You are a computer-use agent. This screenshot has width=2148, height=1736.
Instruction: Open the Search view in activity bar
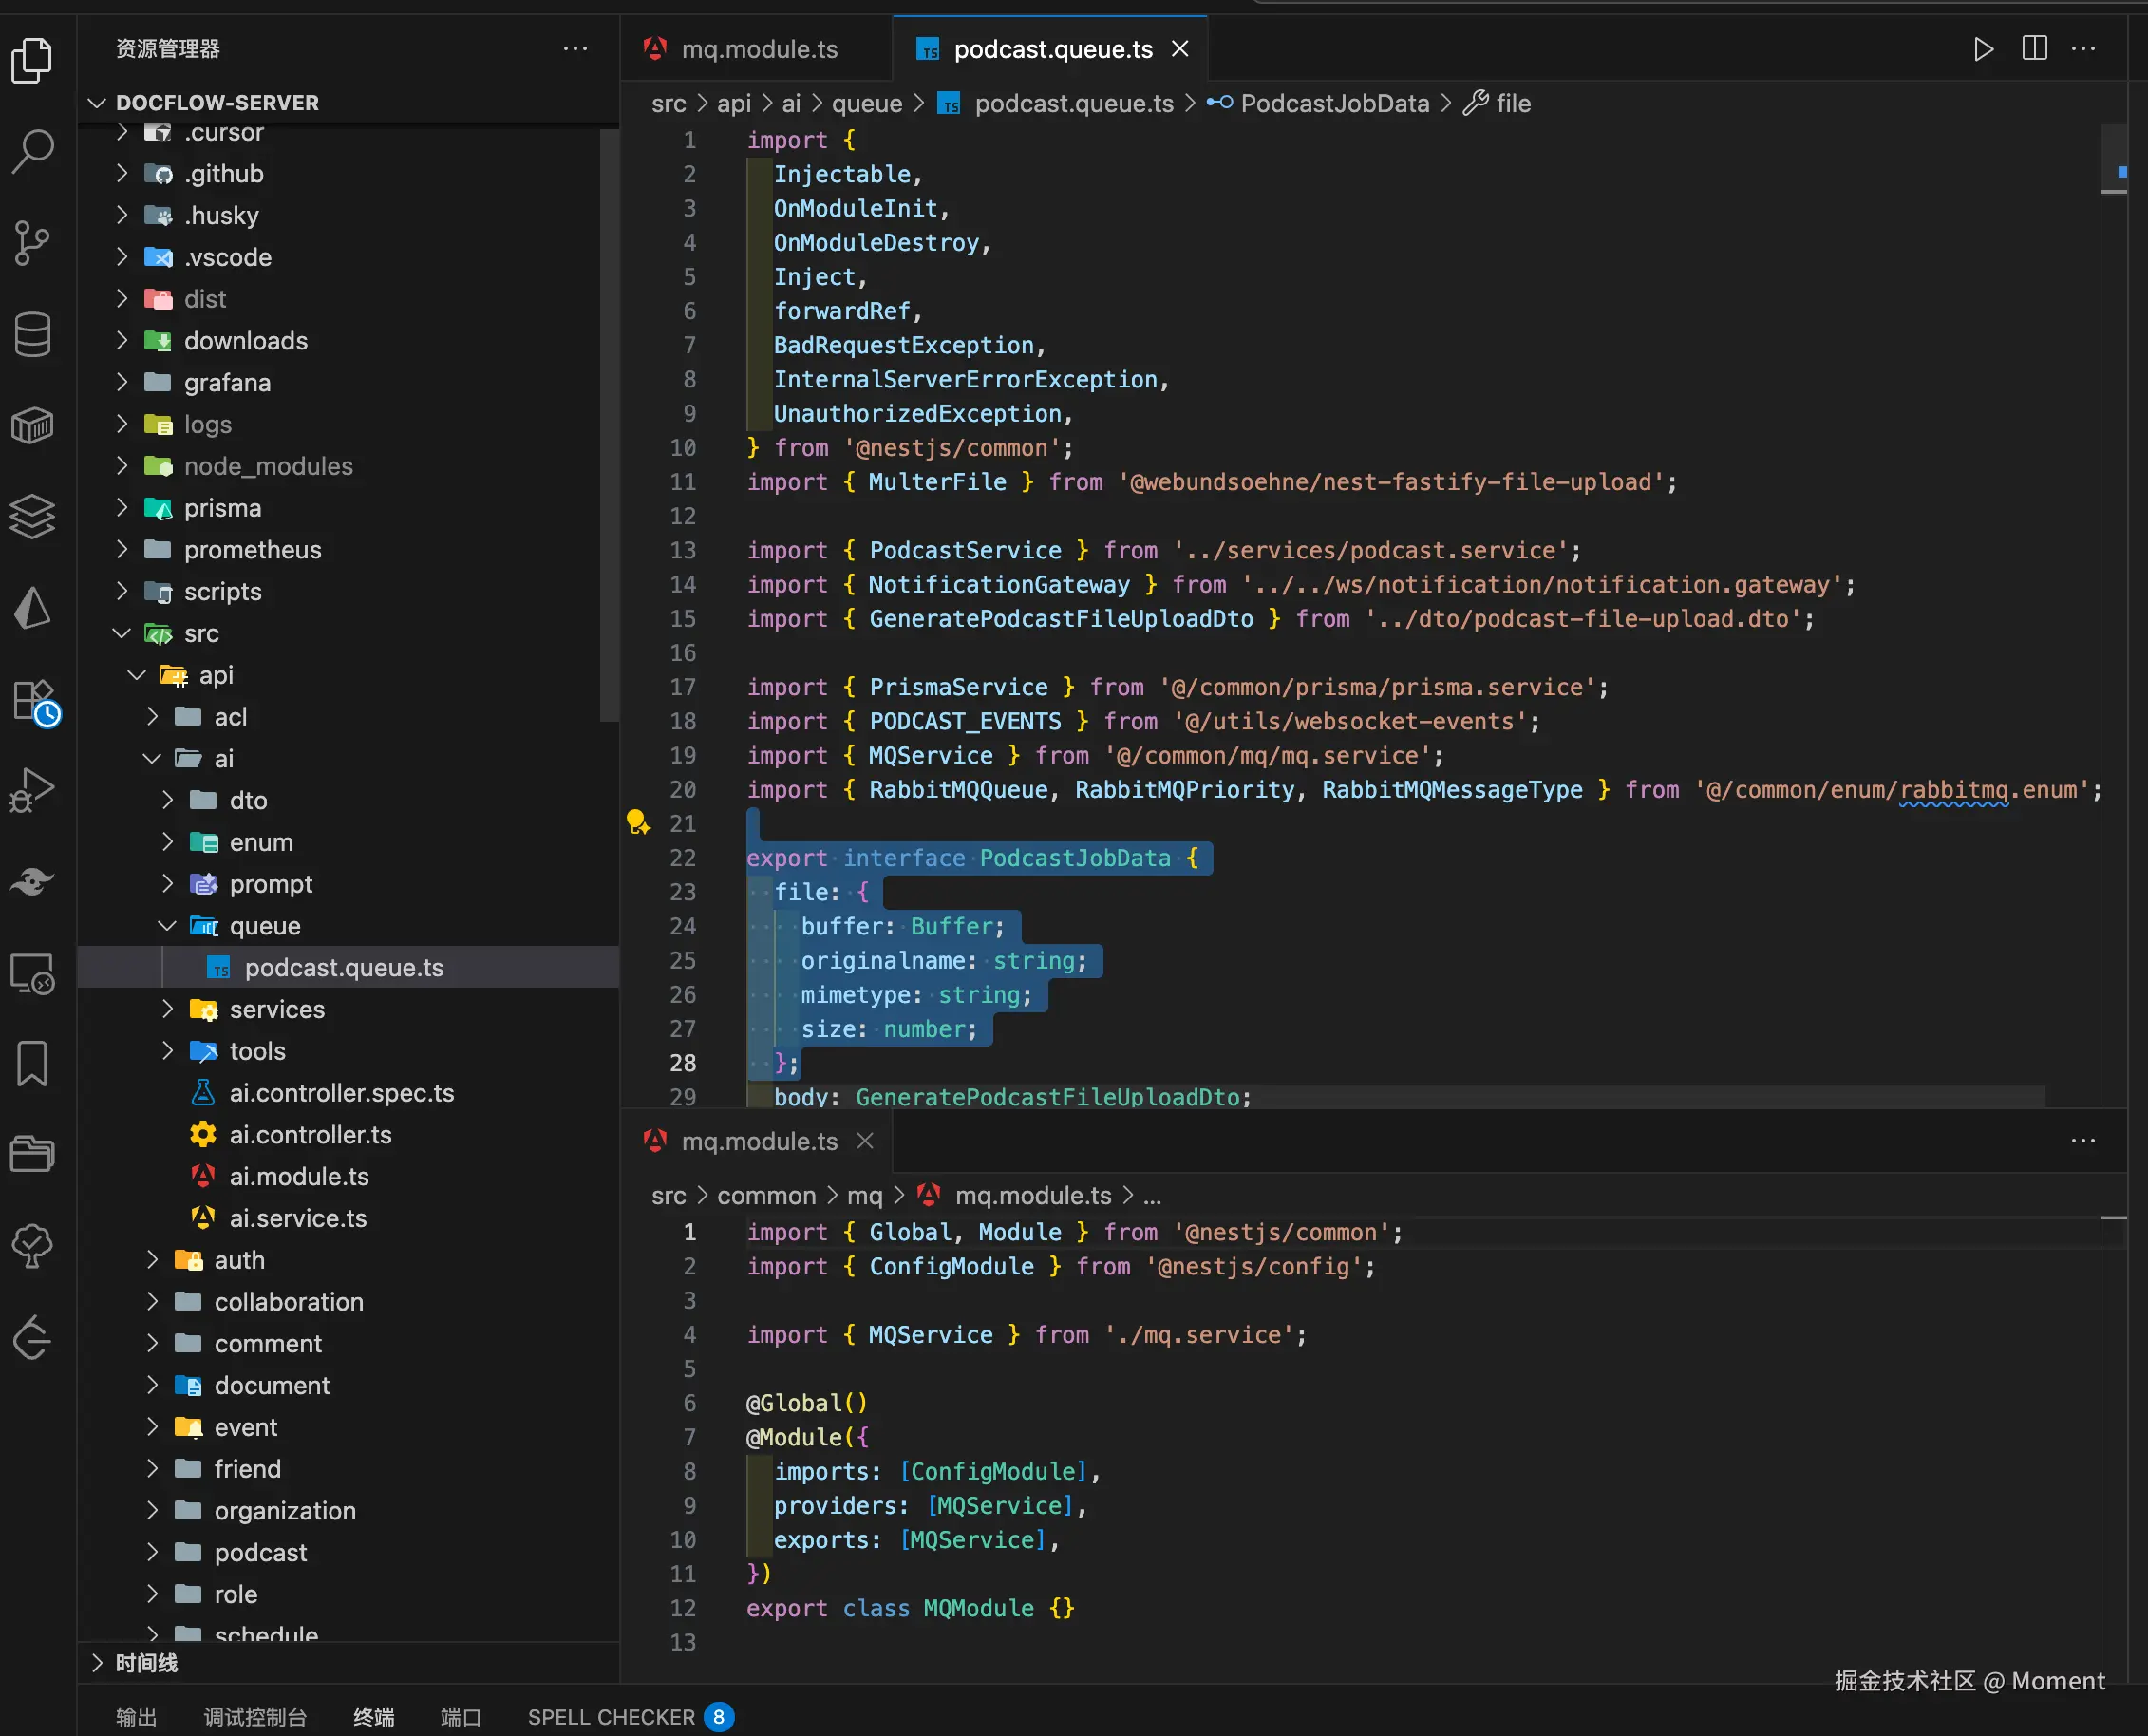(33, 151)
